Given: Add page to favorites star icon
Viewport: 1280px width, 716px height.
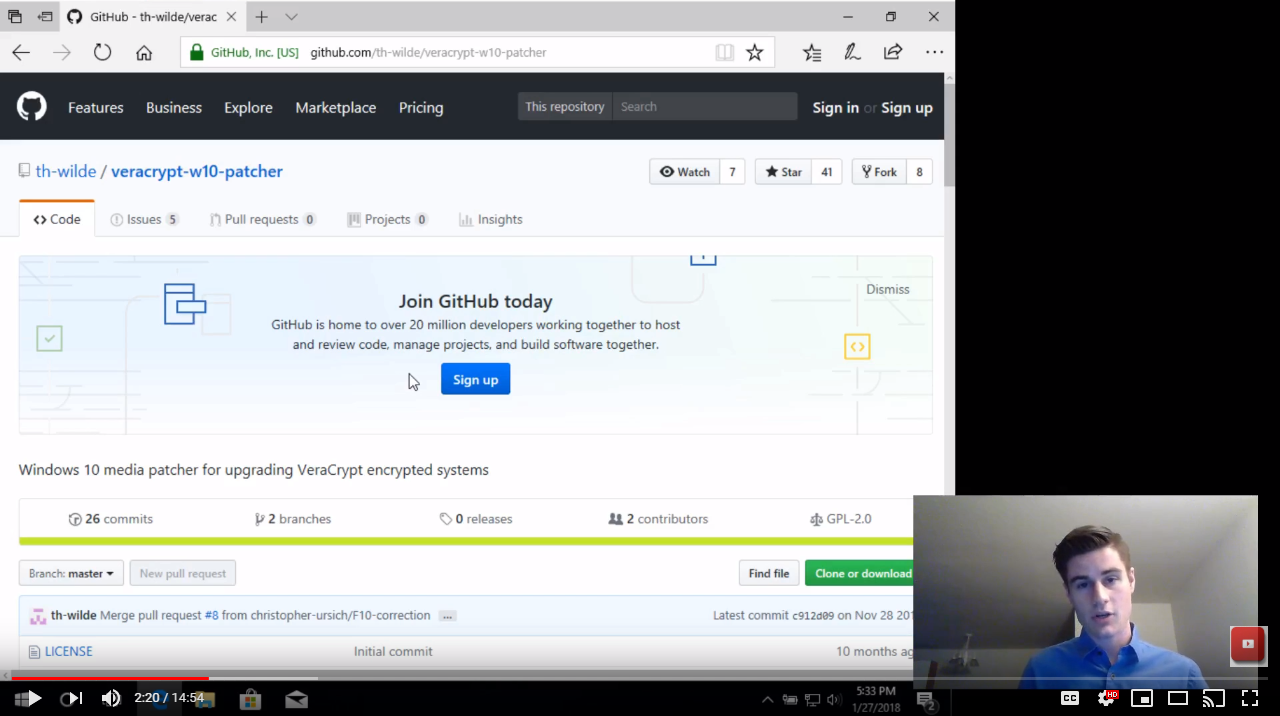Looking at the screenshot, I should tap(755, 52).
